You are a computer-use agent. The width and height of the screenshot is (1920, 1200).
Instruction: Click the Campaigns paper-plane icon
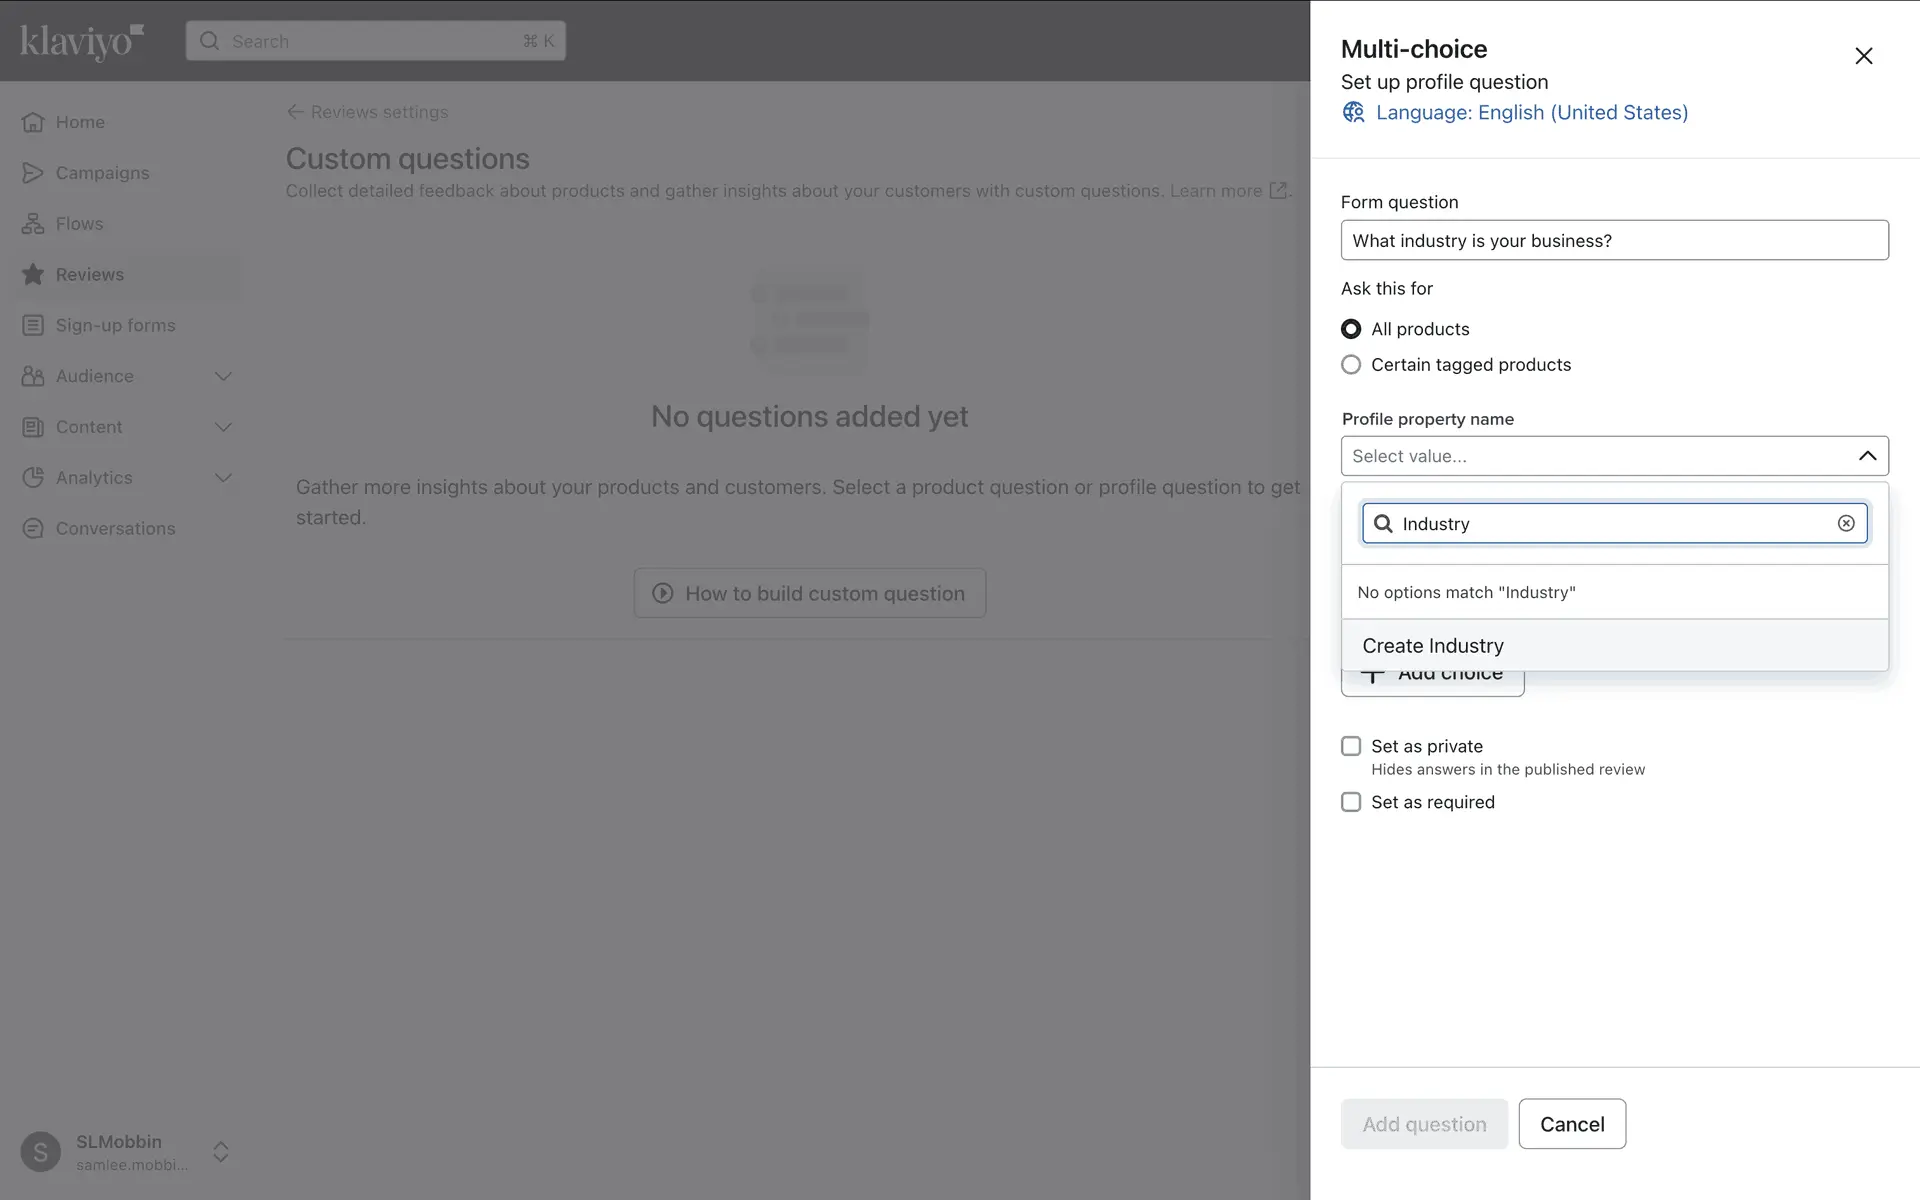33,173
